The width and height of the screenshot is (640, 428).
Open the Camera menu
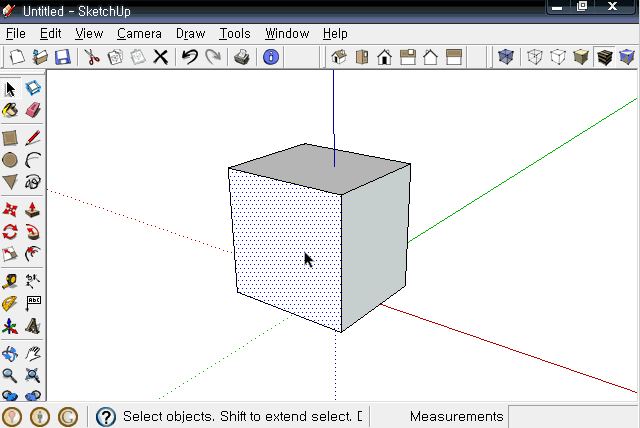[139, 33]
